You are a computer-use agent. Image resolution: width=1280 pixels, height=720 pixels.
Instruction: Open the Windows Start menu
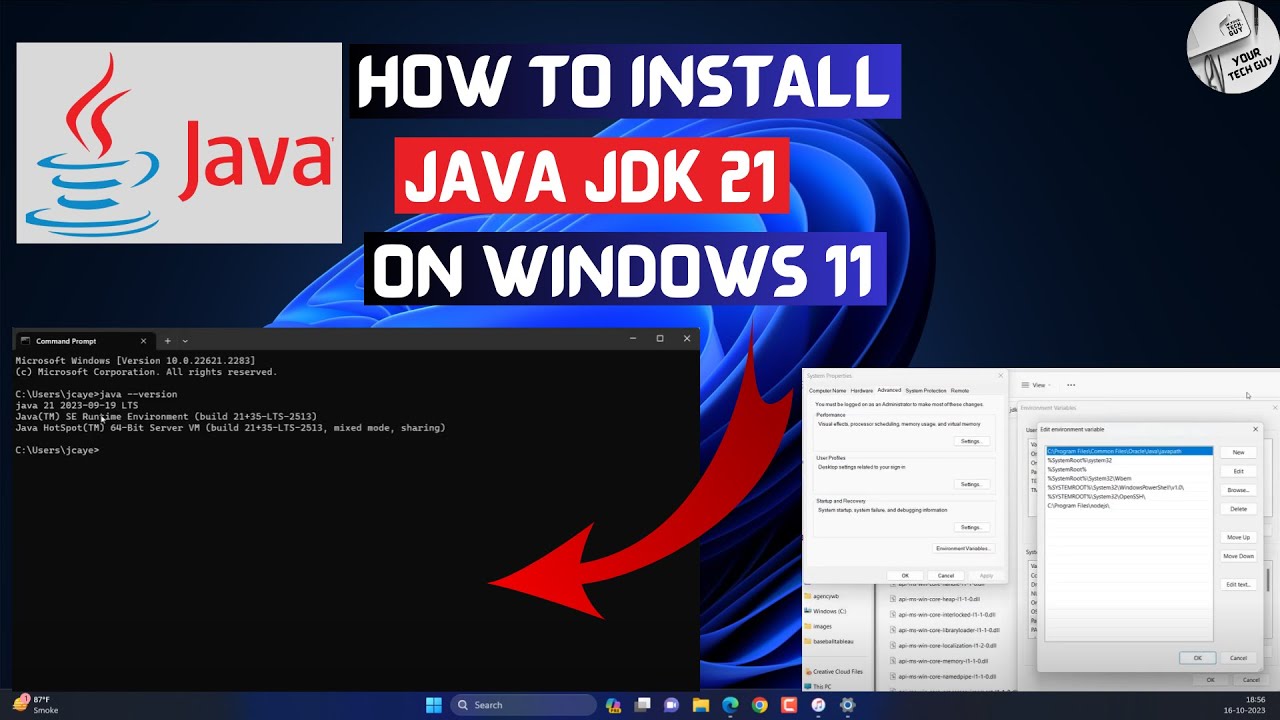pos(434,705)
